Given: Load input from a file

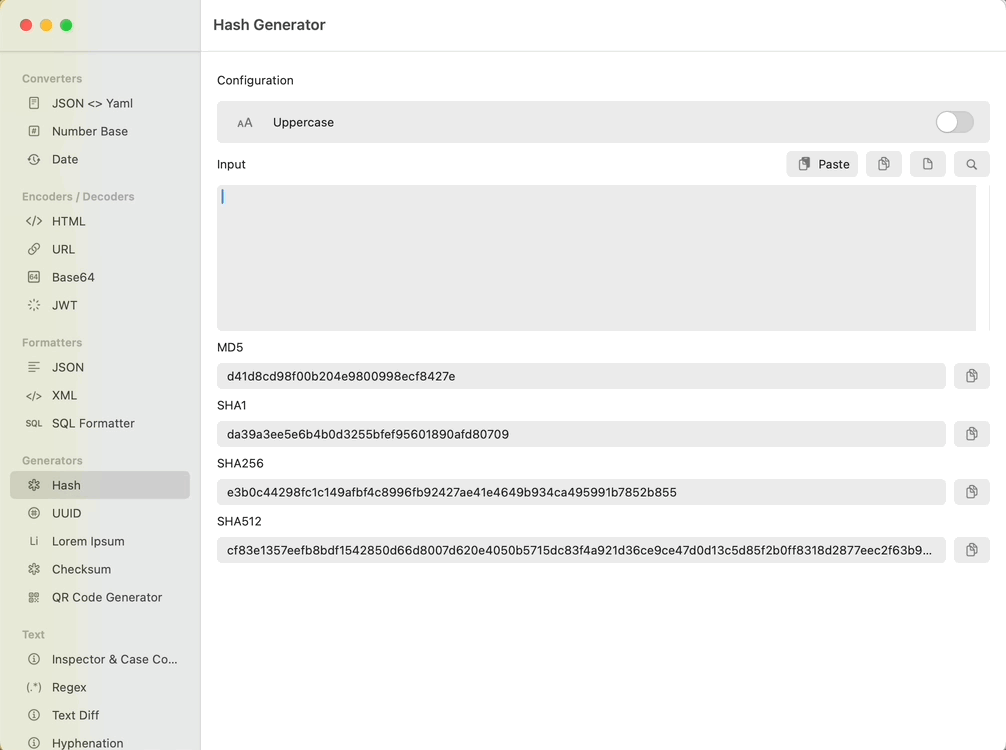Looking at the screenshot, I should (x=928, y=164).
